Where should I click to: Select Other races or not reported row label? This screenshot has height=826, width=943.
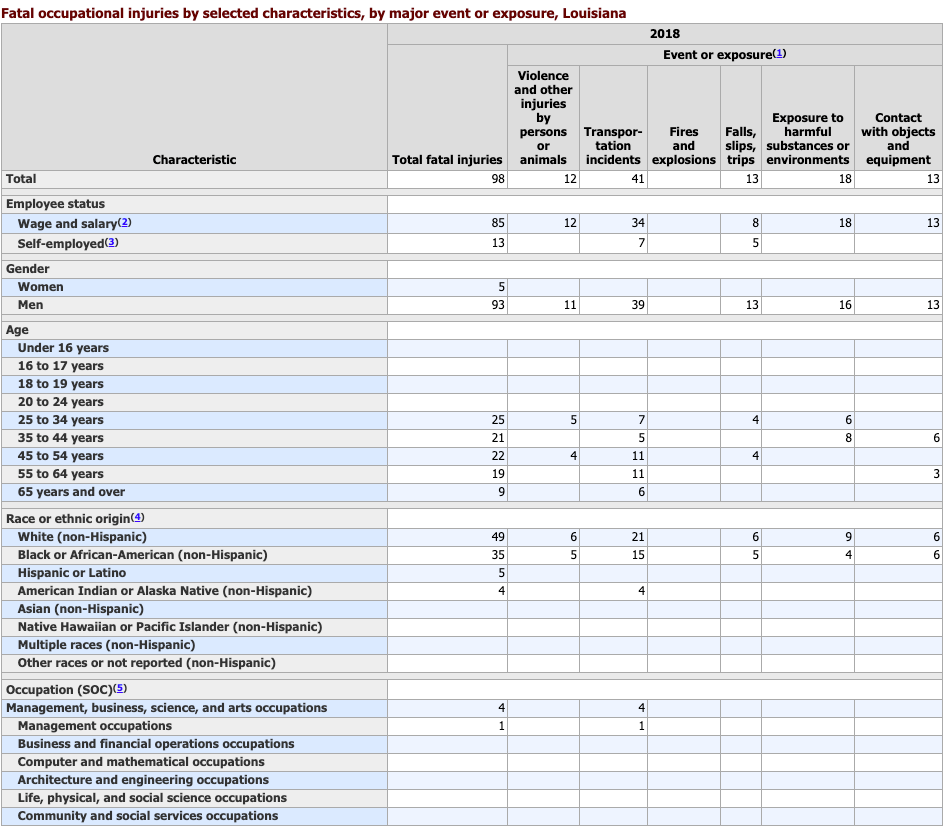(x=146, y=663)
